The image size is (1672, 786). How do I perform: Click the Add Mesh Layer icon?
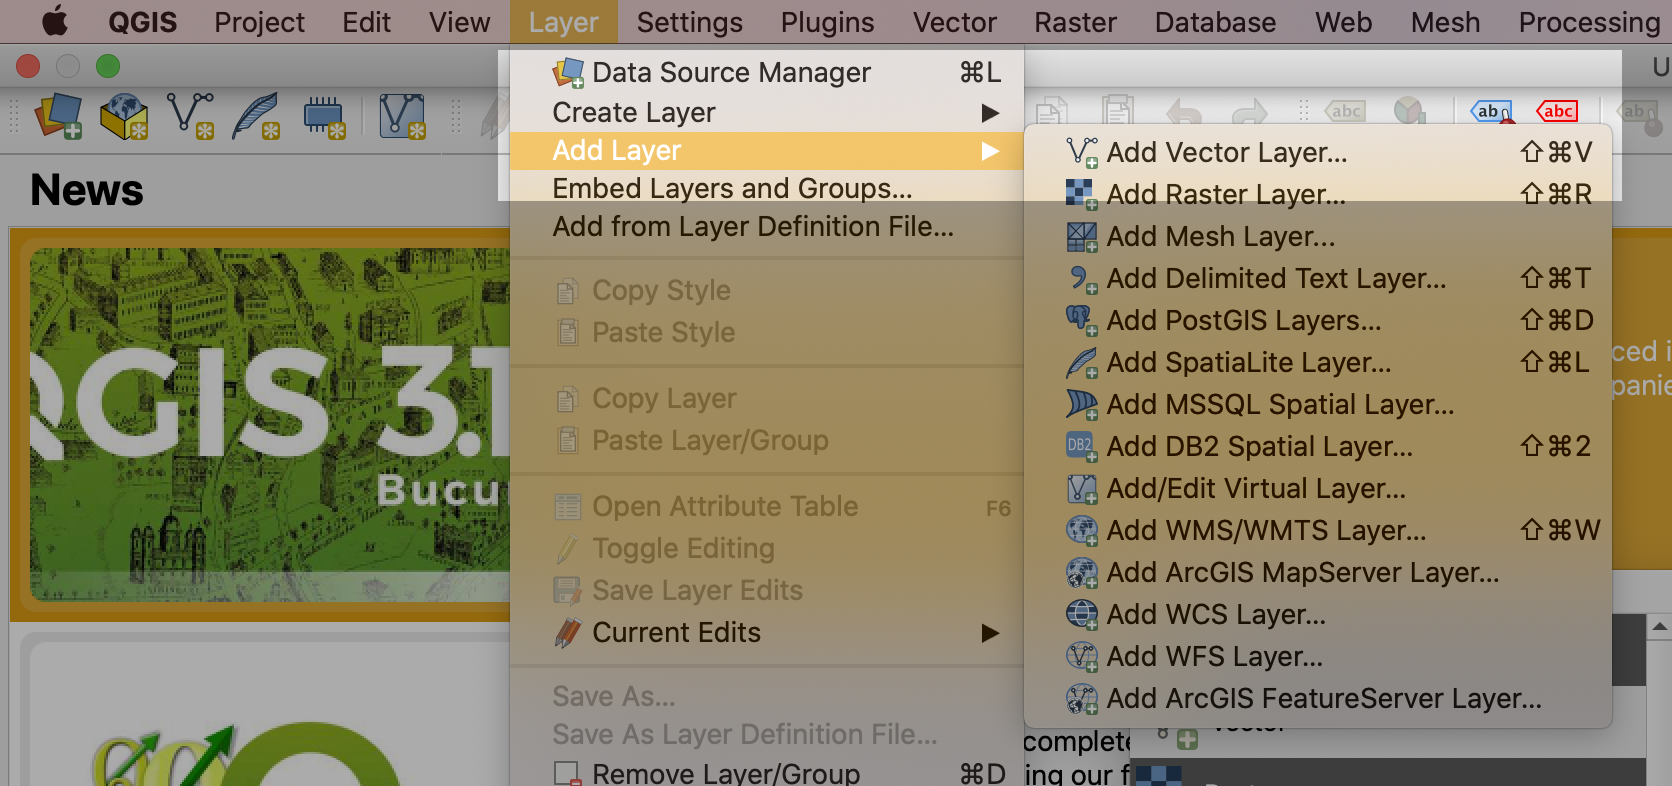pyautogui.click(x=1082, y=237)
